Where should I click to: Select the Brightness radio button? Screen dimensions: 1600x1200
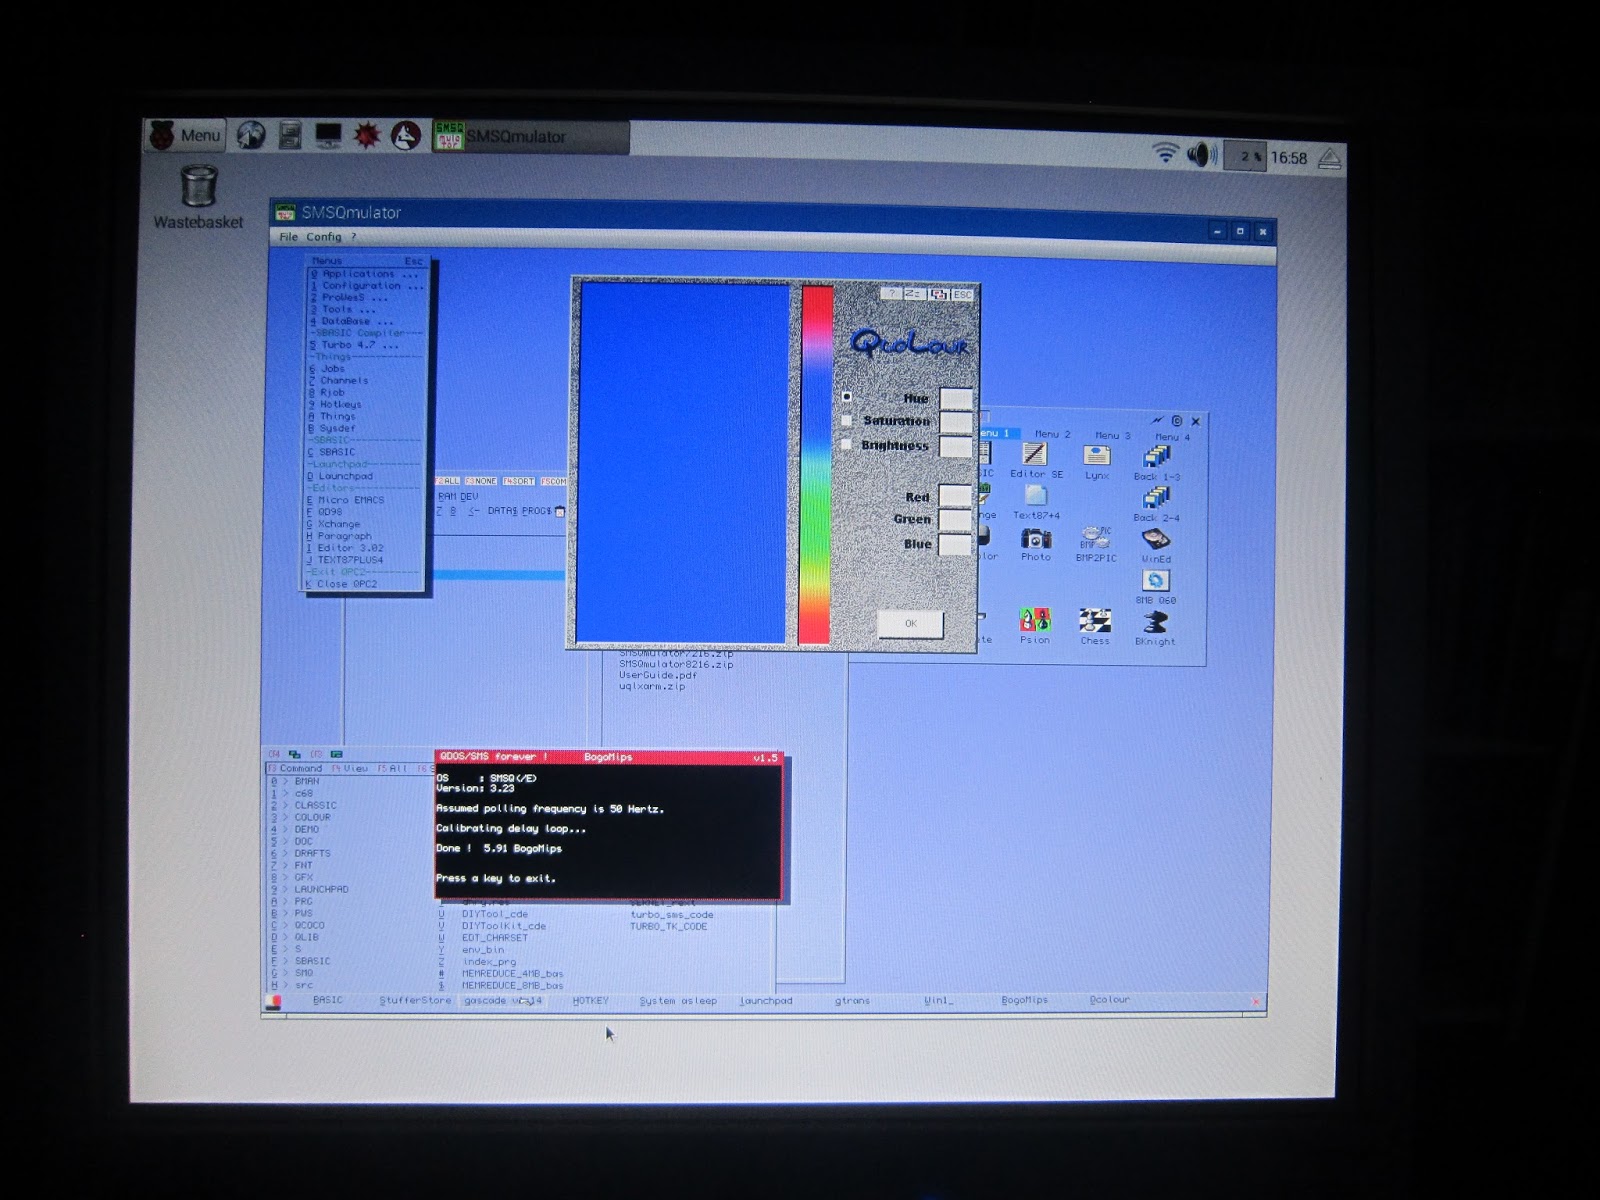pyautogui.click(x=847, y=445)
